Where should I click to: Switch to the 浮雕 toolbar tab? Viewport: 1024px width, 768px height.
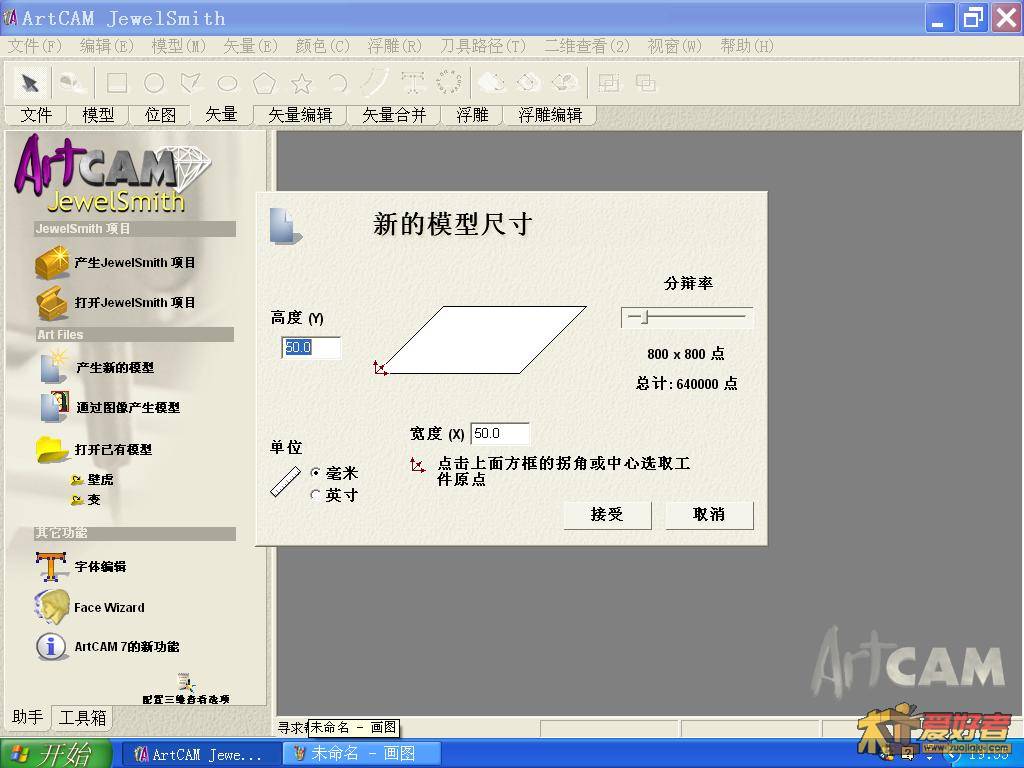point(472,116)
